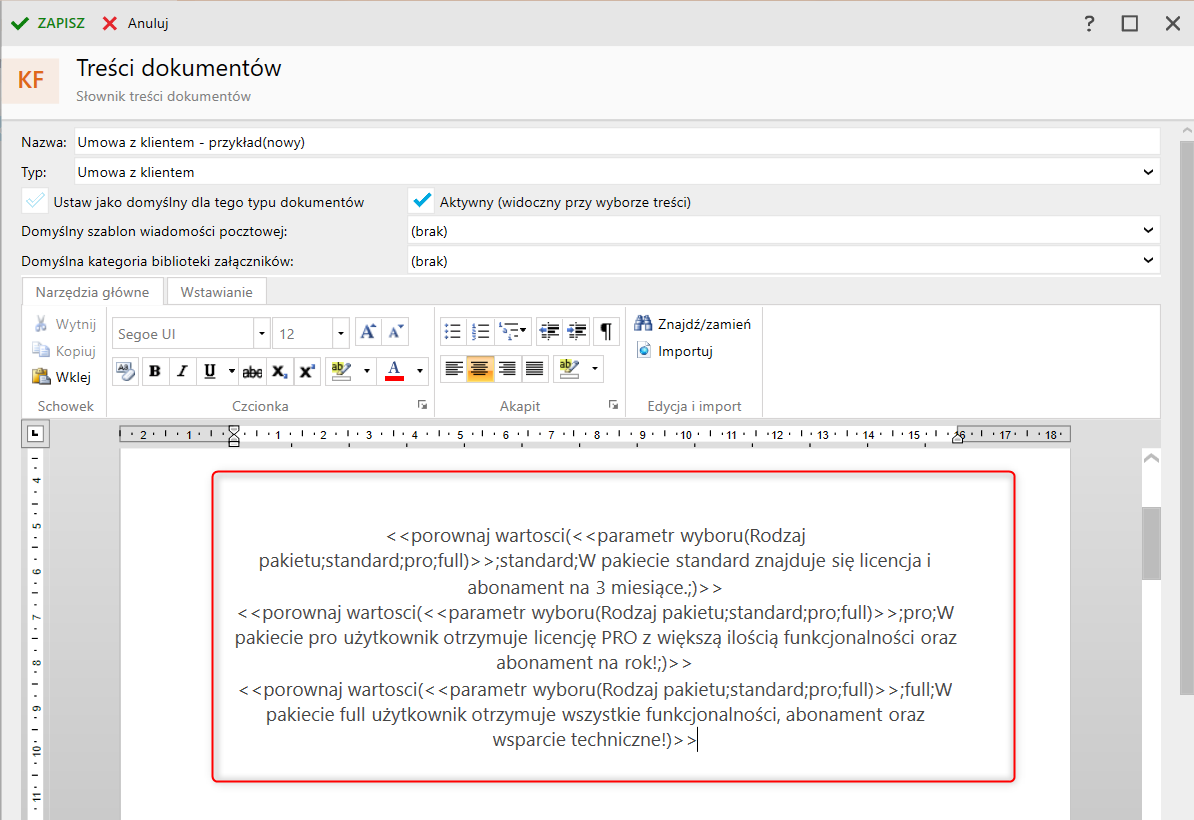This screenshot has height=820, width=1194.
Task: Align text left
Action: [x=453, y=369]
